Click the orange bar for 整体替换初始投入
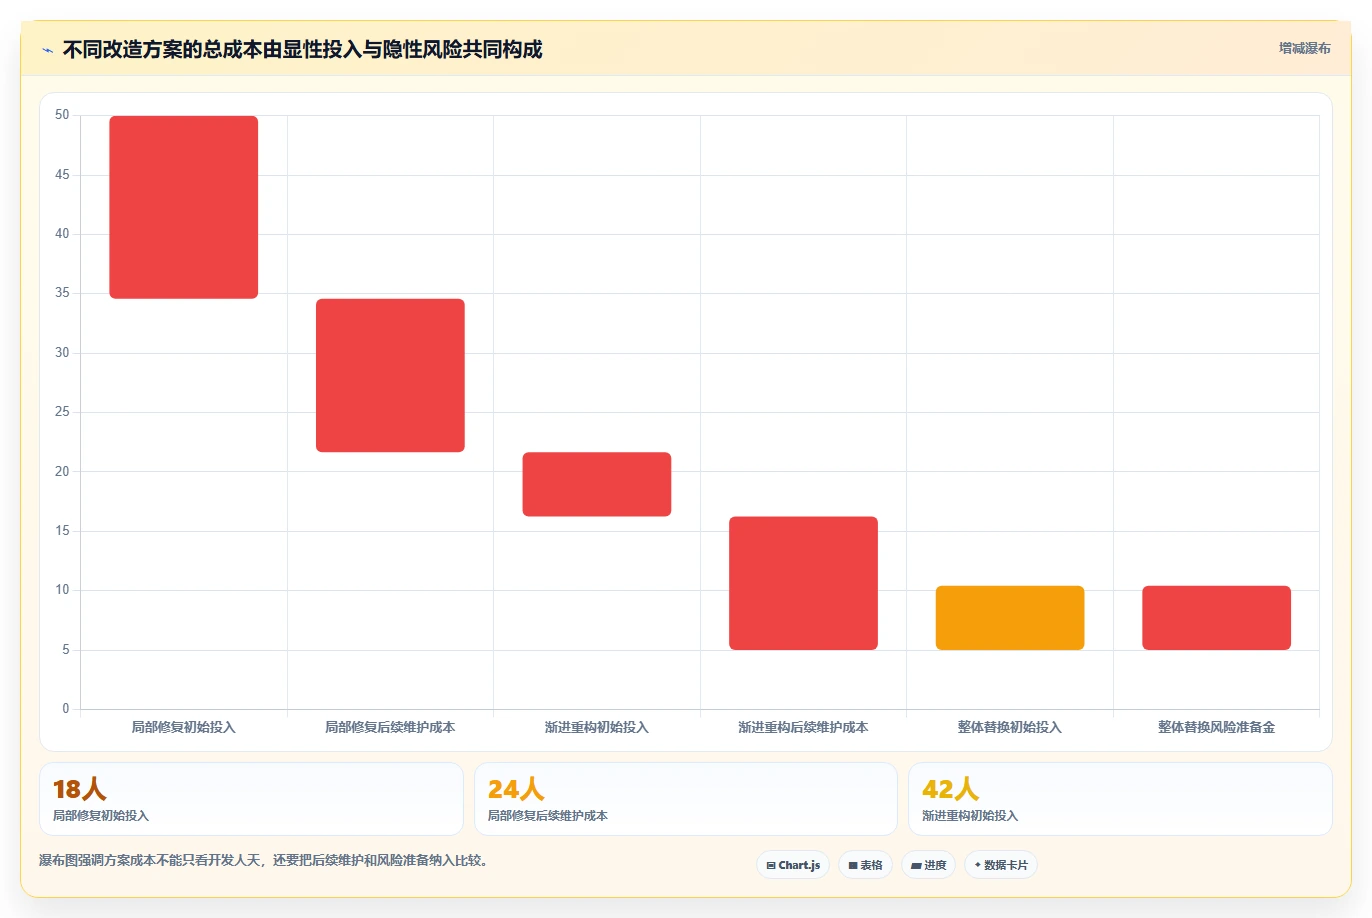The width and height of the screenshot is (1372, 918). 1010,618
